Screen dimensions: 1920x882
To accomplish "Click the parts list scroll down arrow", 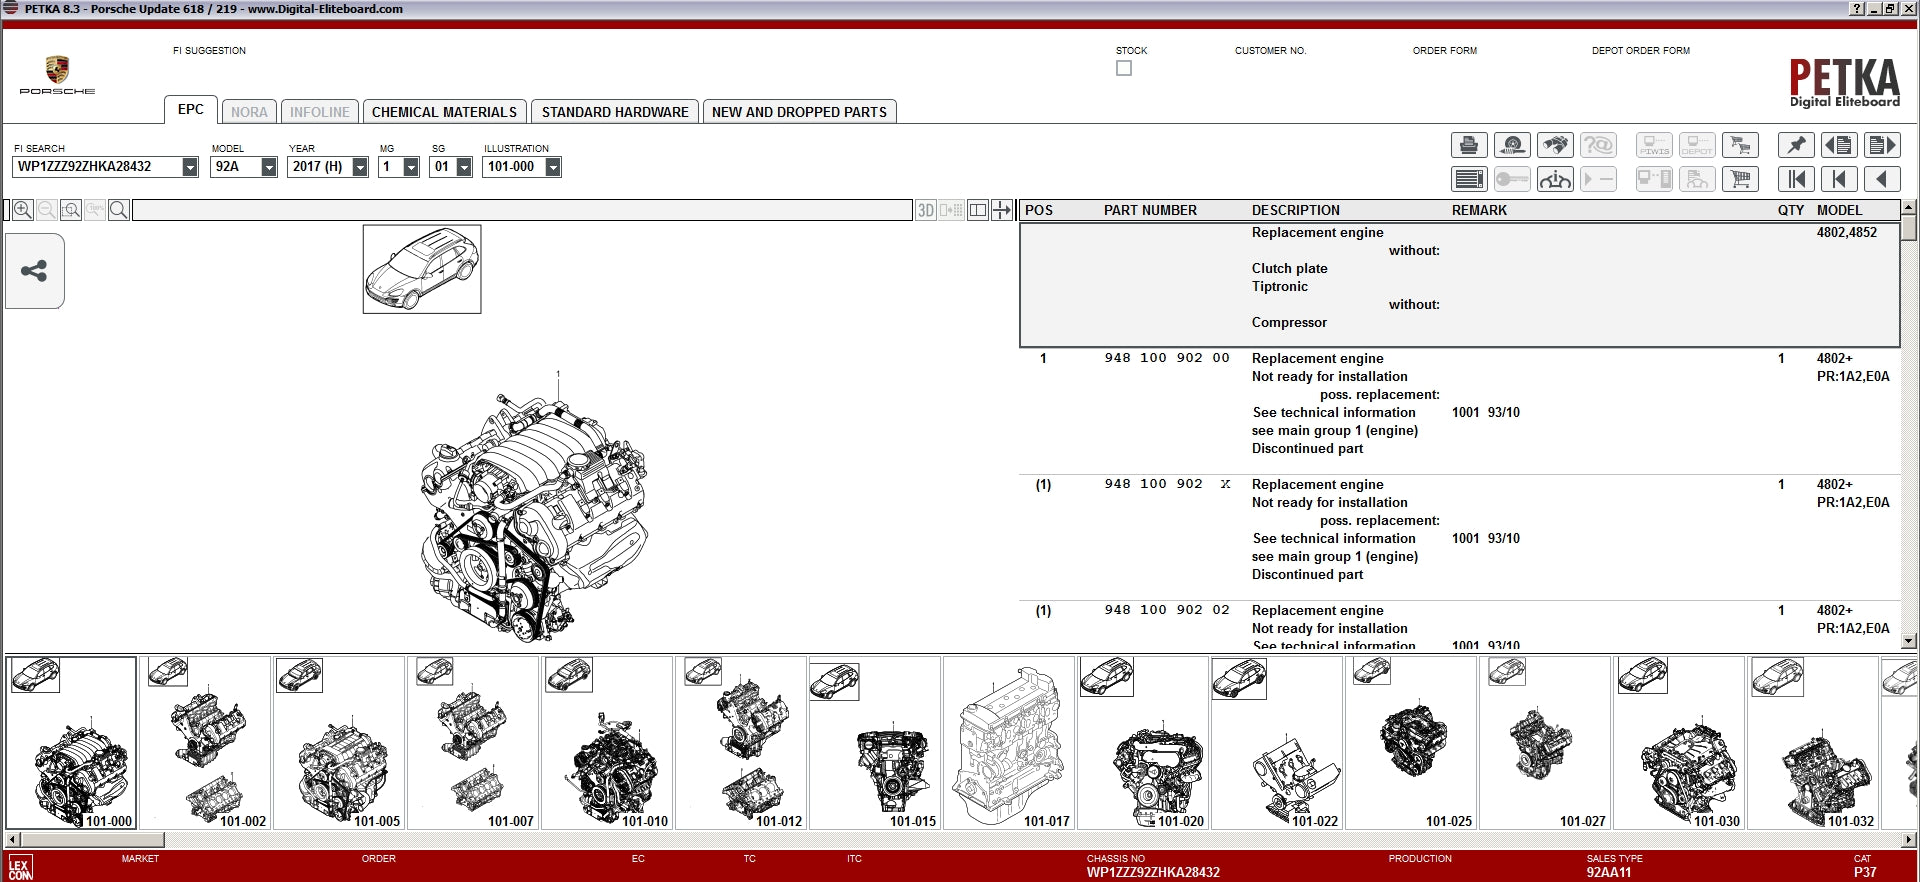I will [1908, 641].
